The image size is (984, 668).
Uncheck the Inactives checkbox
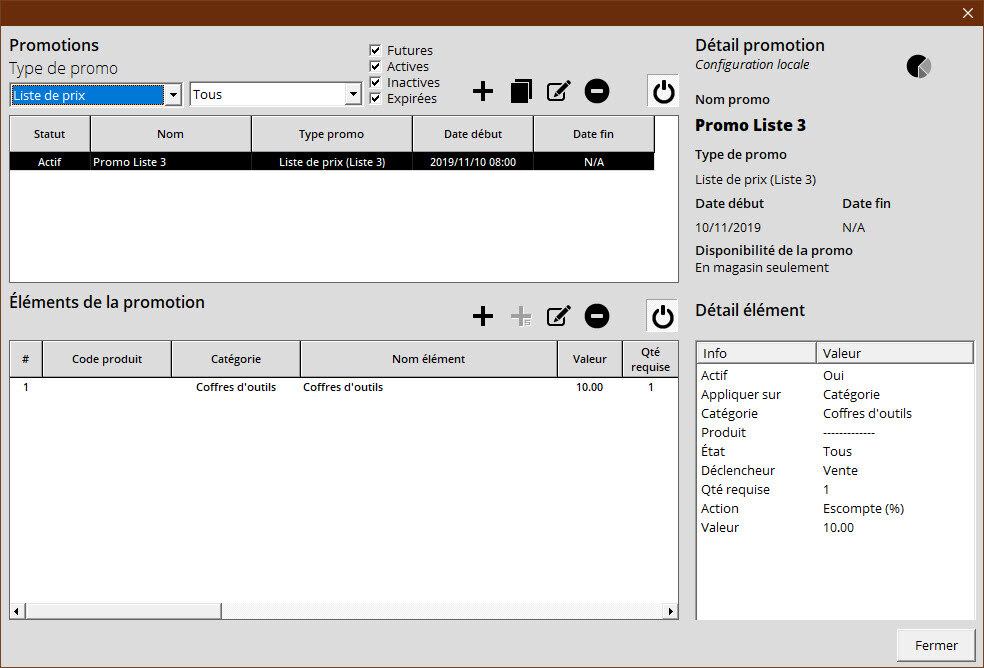coord(375,82)
